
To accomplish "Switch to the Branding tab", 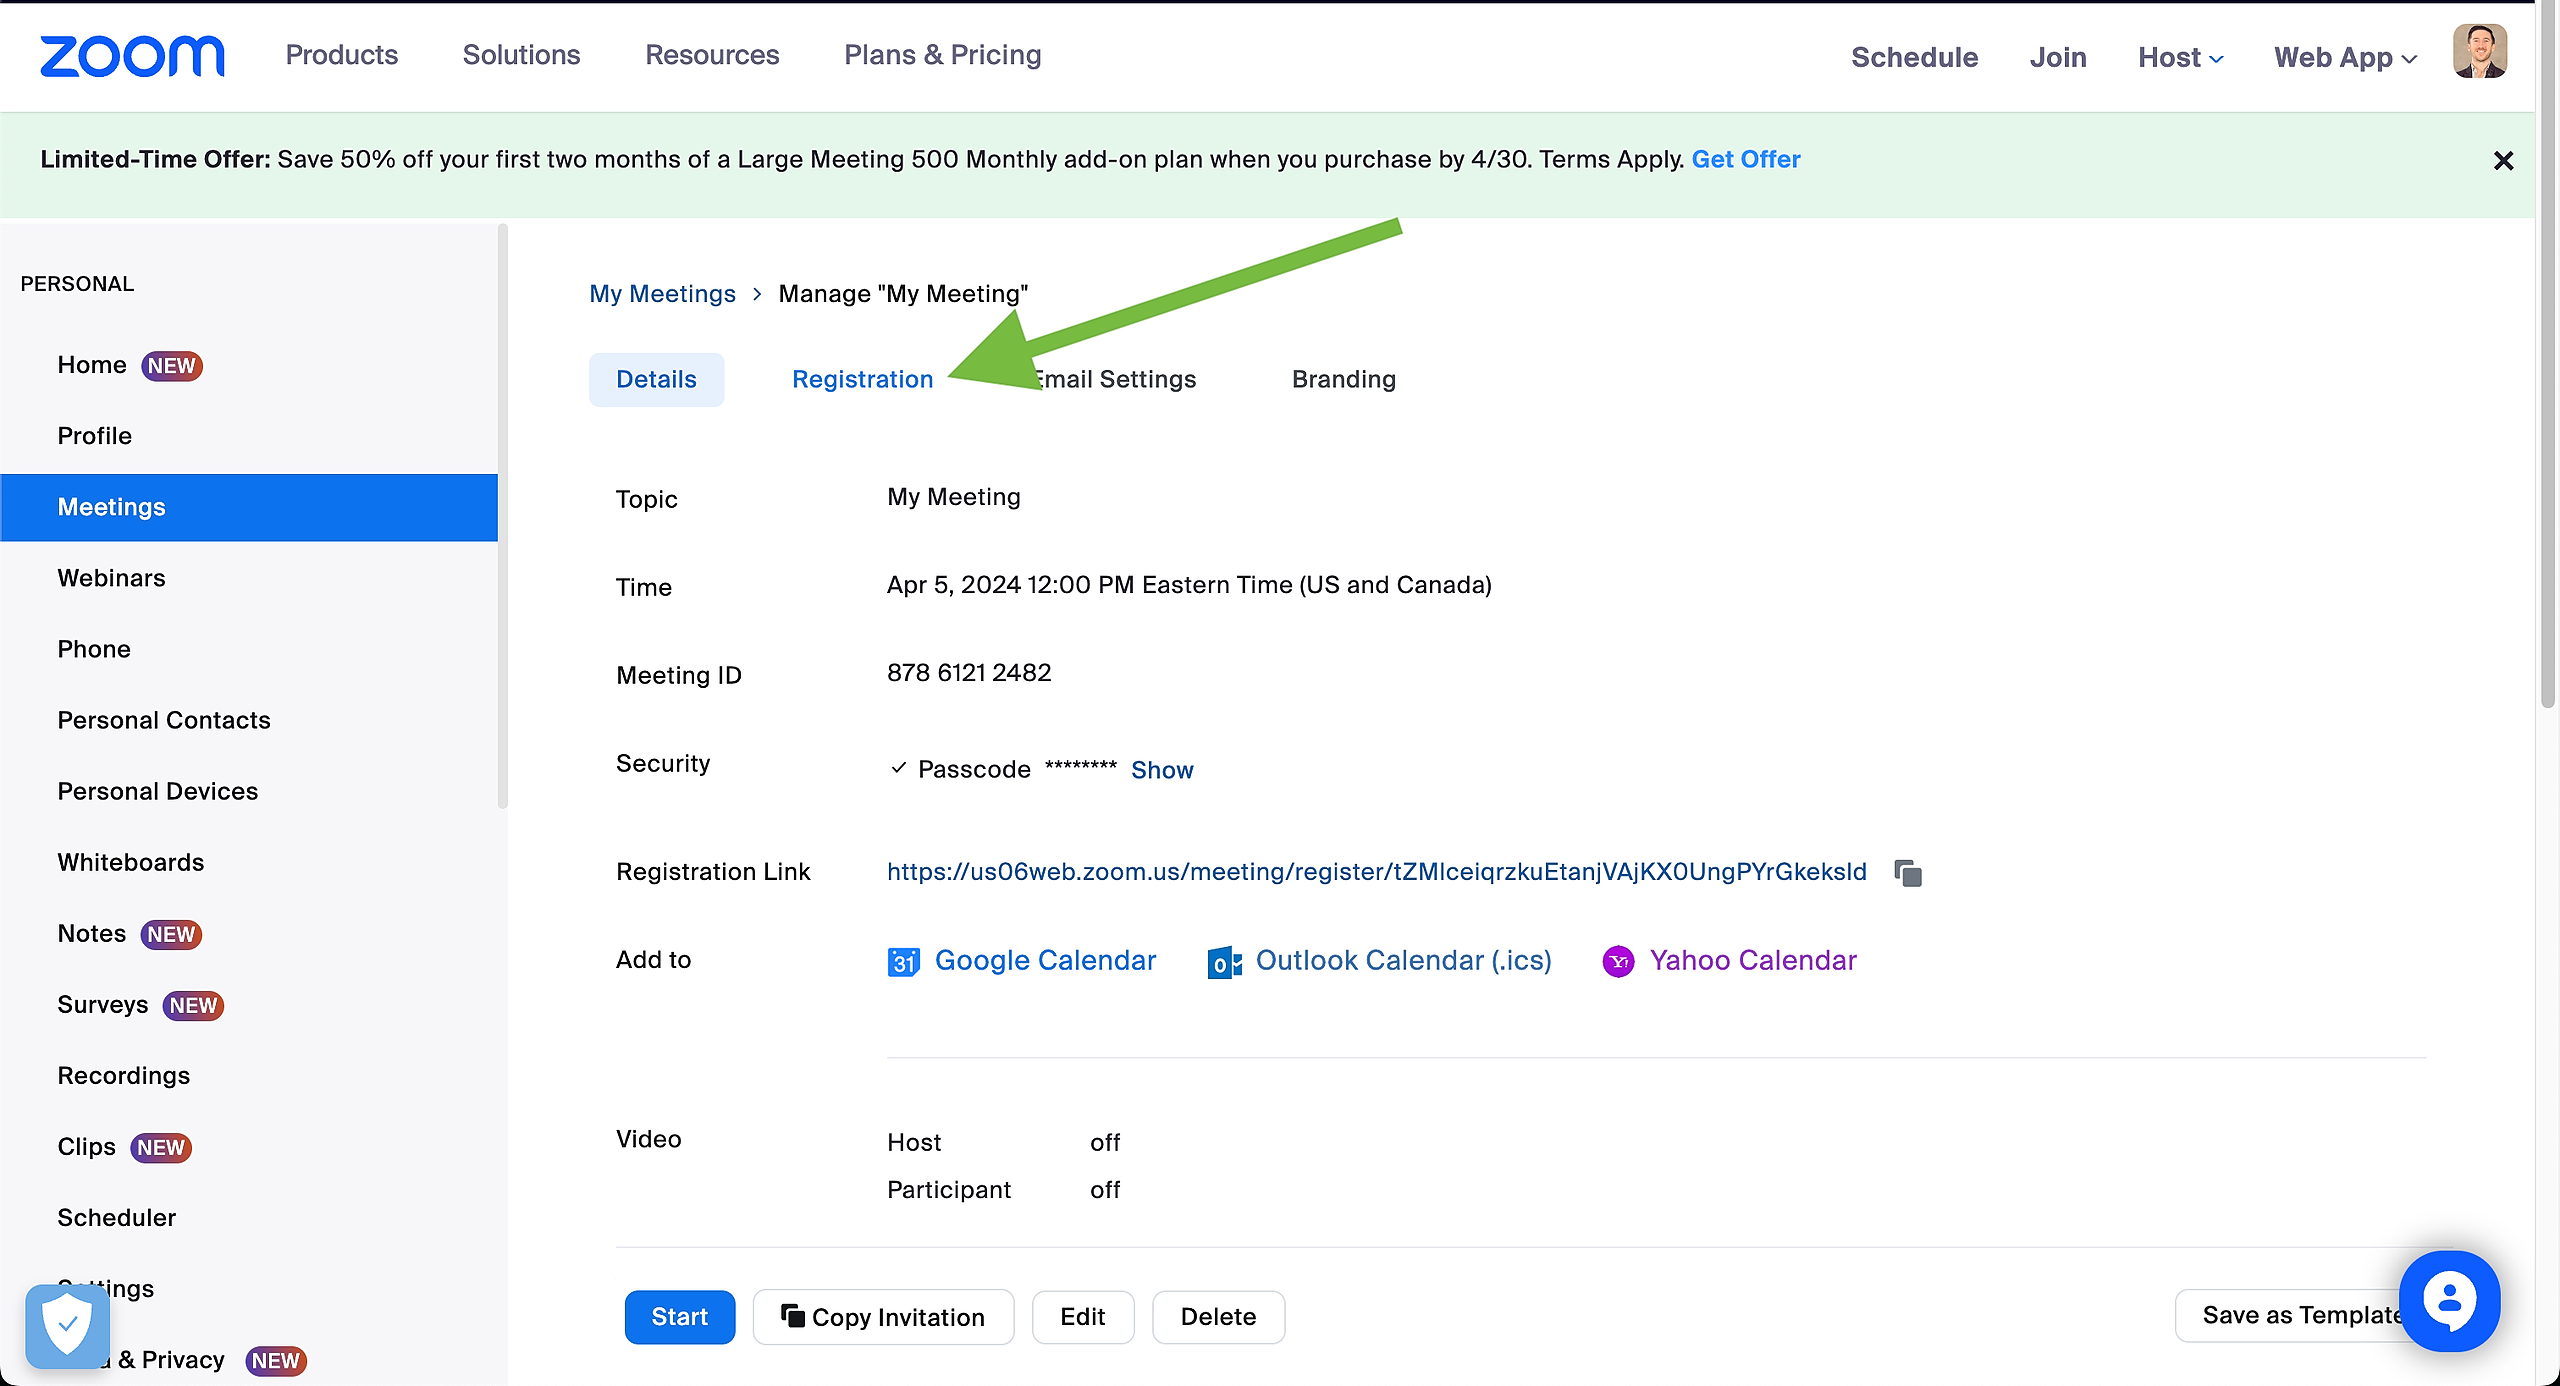I will (x=1343, y=379).
